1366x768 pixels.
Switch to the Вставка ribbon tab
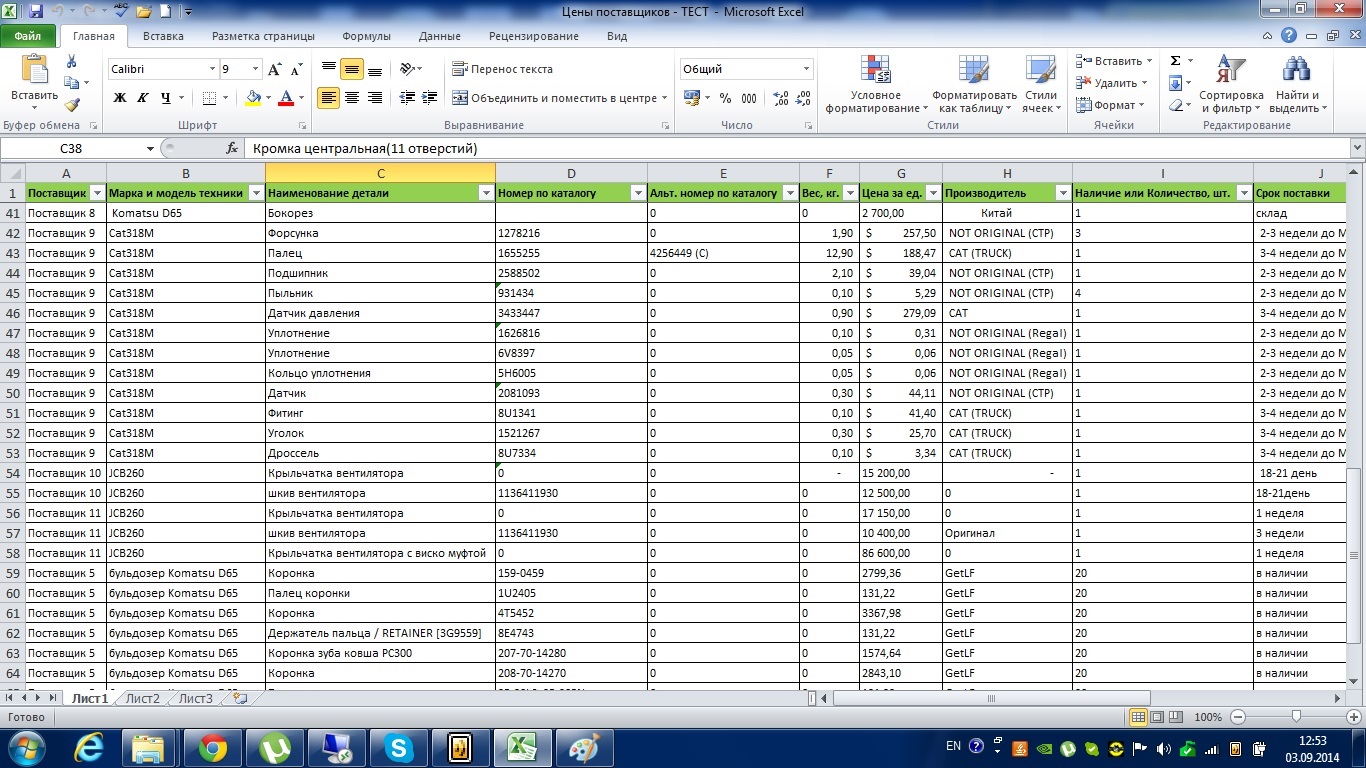(163, 36)
